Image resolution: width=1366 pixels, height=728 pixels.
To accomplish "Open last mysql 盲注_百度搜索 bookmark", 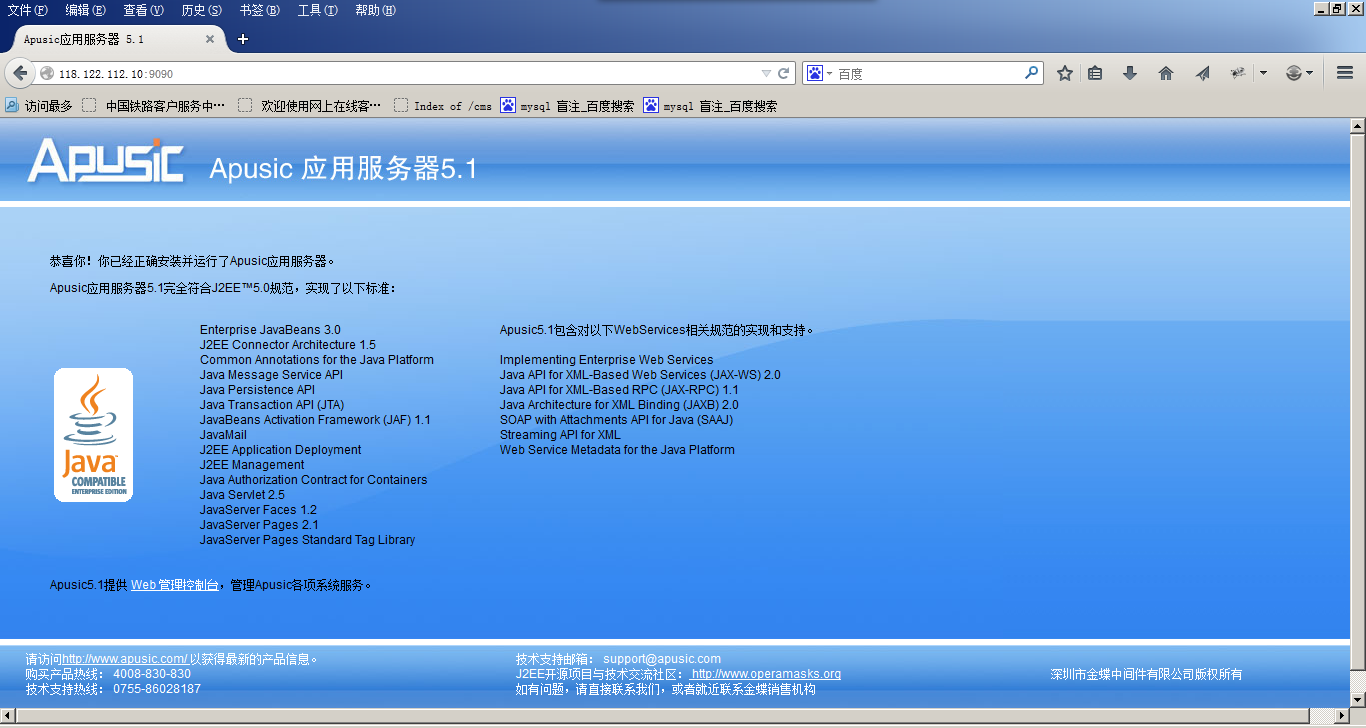I will pos(710,105).
